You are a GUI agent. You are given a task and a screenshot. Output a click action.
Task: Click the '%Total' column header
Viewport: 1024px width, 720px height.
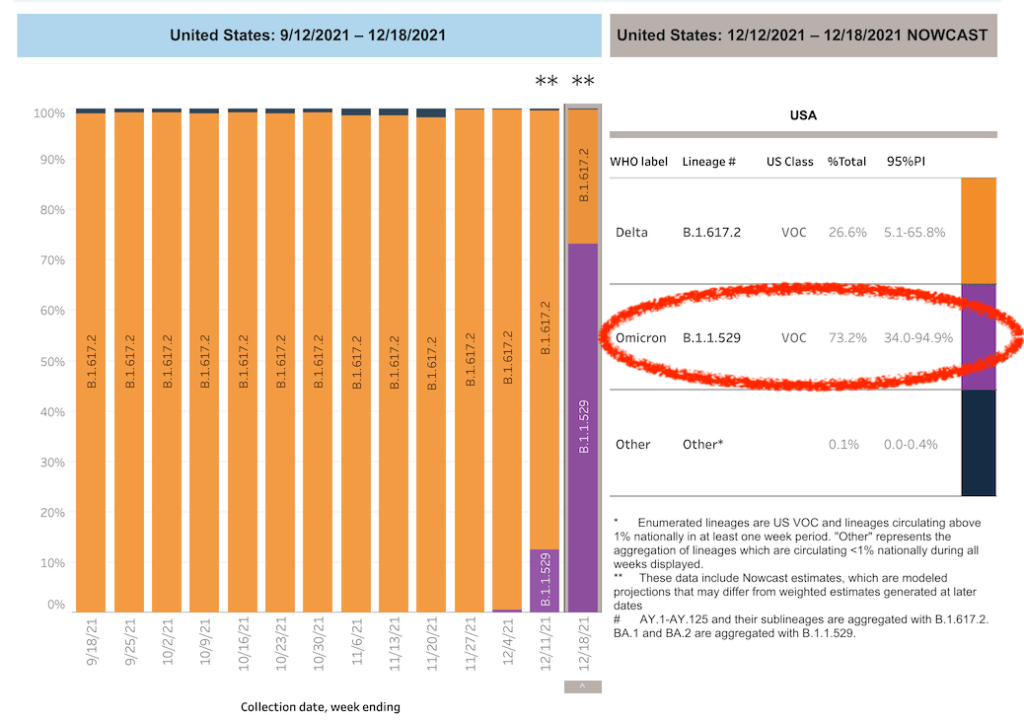pyautogui.click(x=846, y=161)
